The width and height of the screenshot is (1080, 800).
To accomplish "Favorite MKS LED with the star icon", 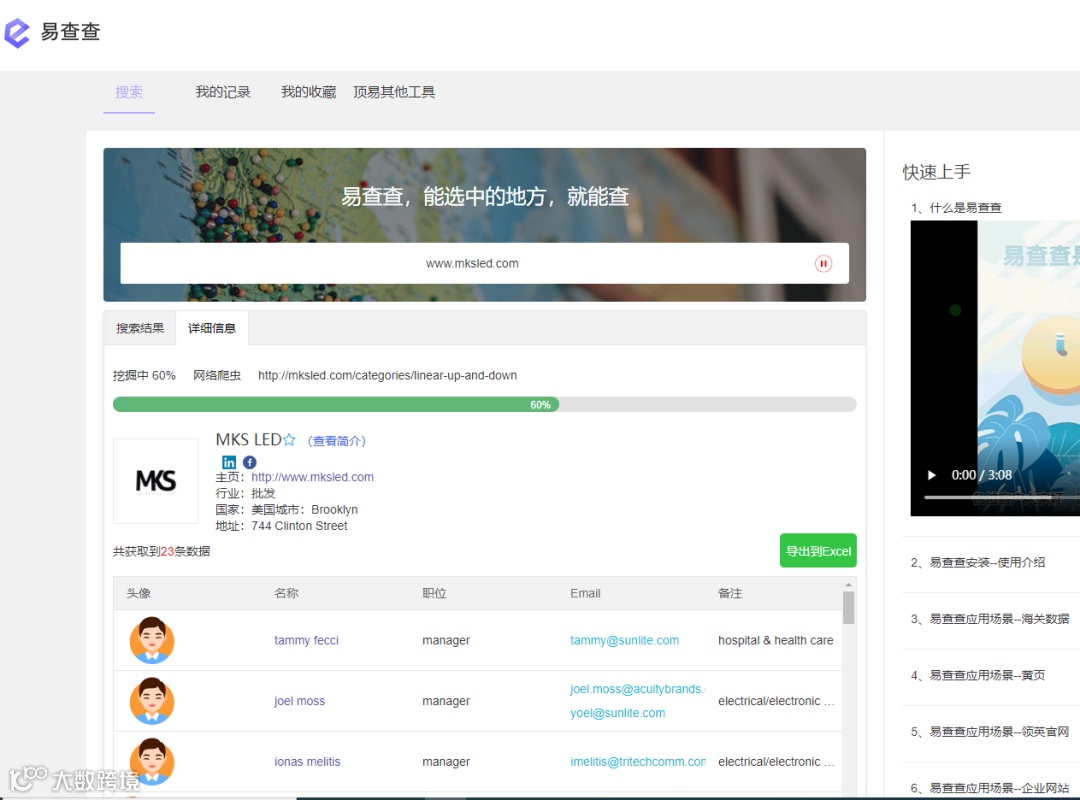I will (x=289, y=440).
